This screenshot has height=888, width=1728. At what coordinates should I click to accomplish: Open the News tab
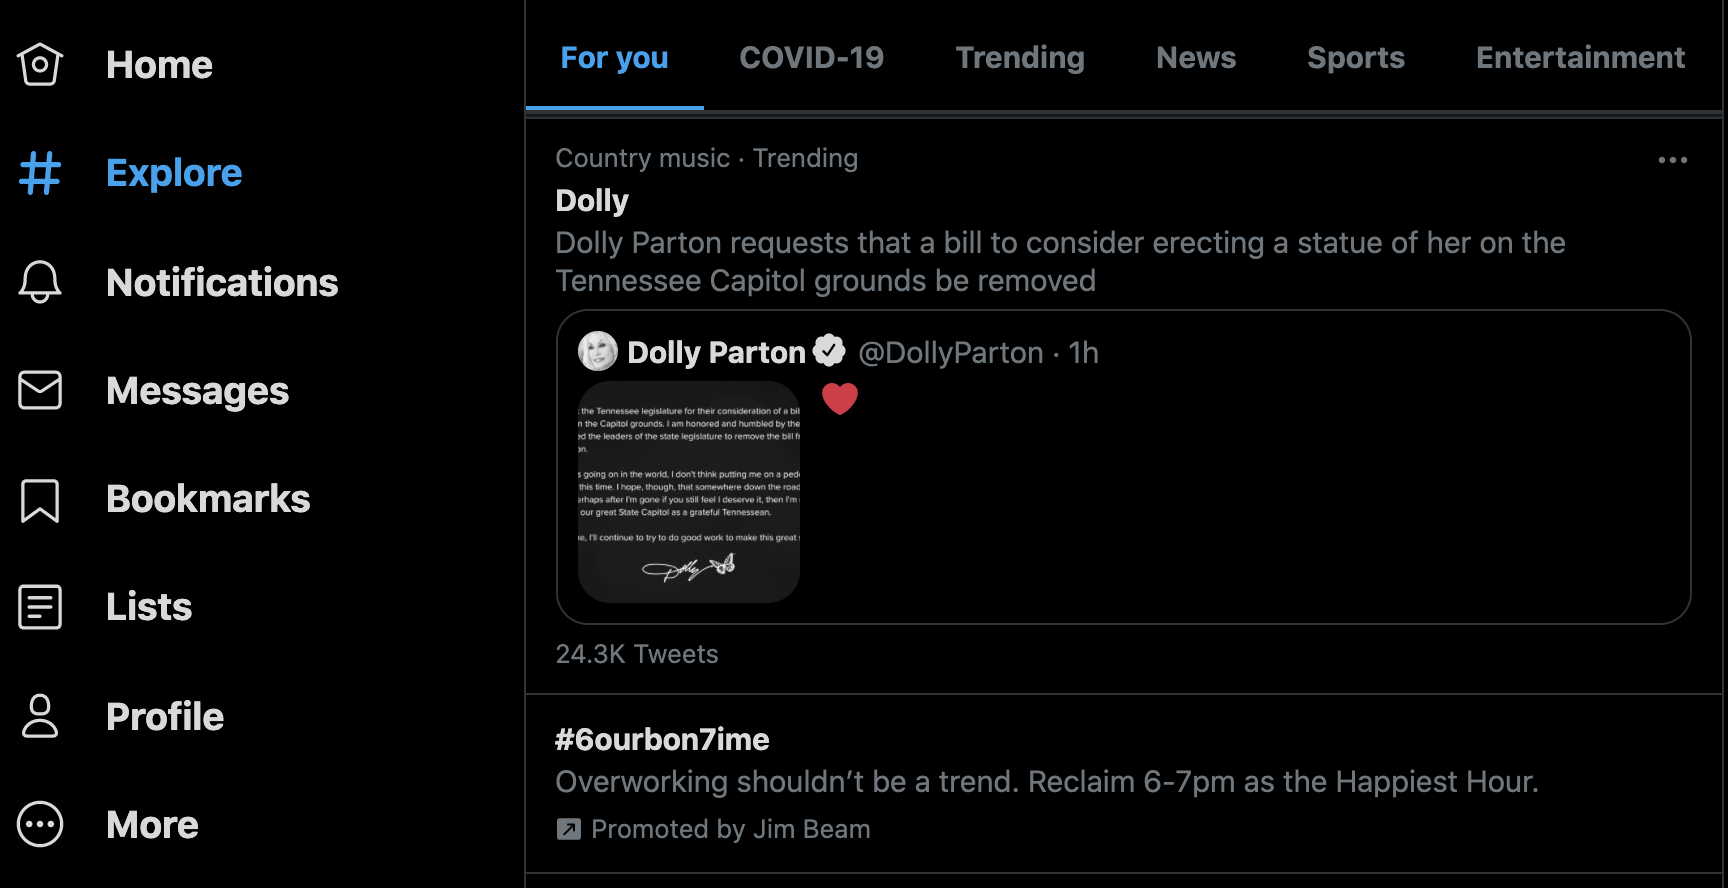click(1196, 58)
